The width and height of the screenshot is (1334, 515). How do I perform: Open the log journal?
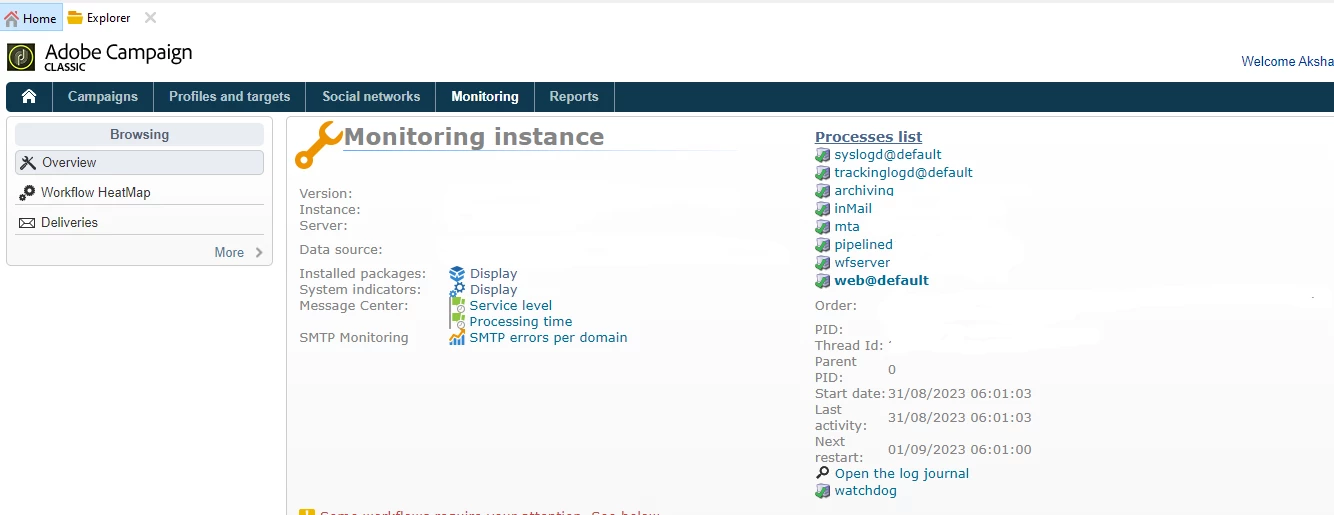tap(902, 473)
